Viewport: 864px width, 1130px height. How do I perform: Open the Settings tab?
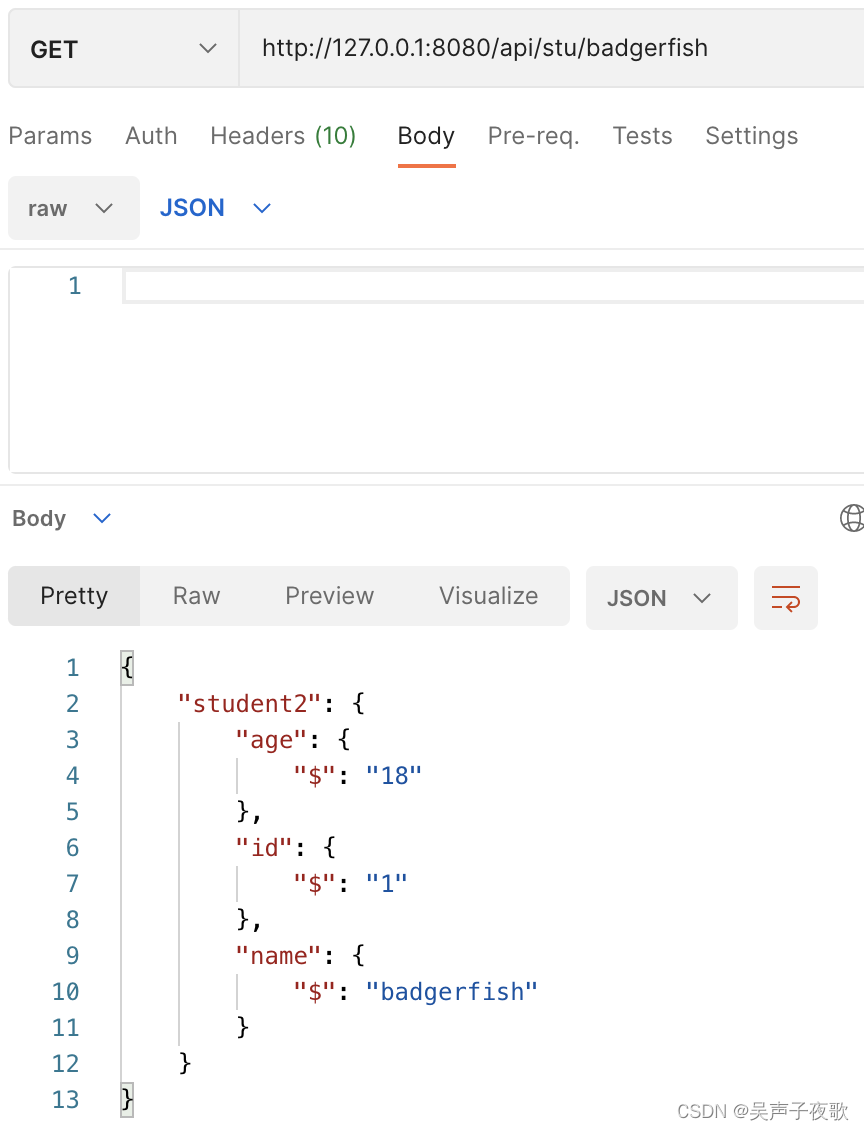click(752, 135)
